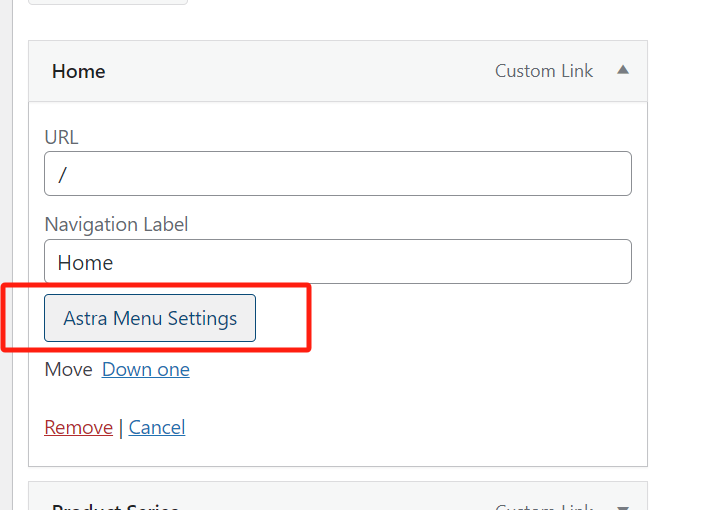Collapse the Home menu item arrow
712x510 pixels.
623,71
